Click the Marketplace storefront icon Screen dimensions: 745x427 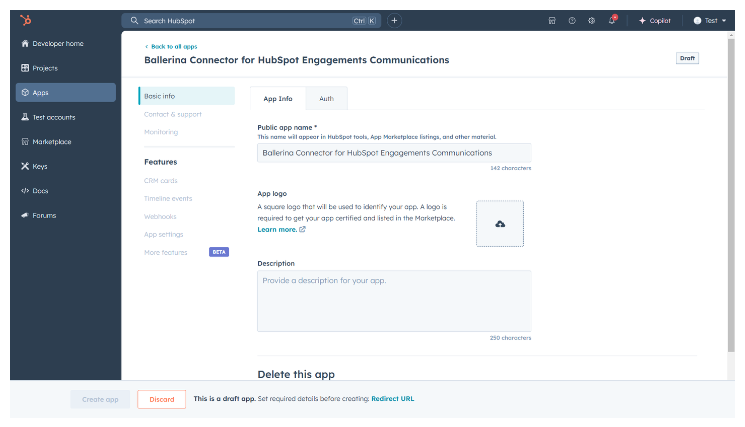coord(25,142)
